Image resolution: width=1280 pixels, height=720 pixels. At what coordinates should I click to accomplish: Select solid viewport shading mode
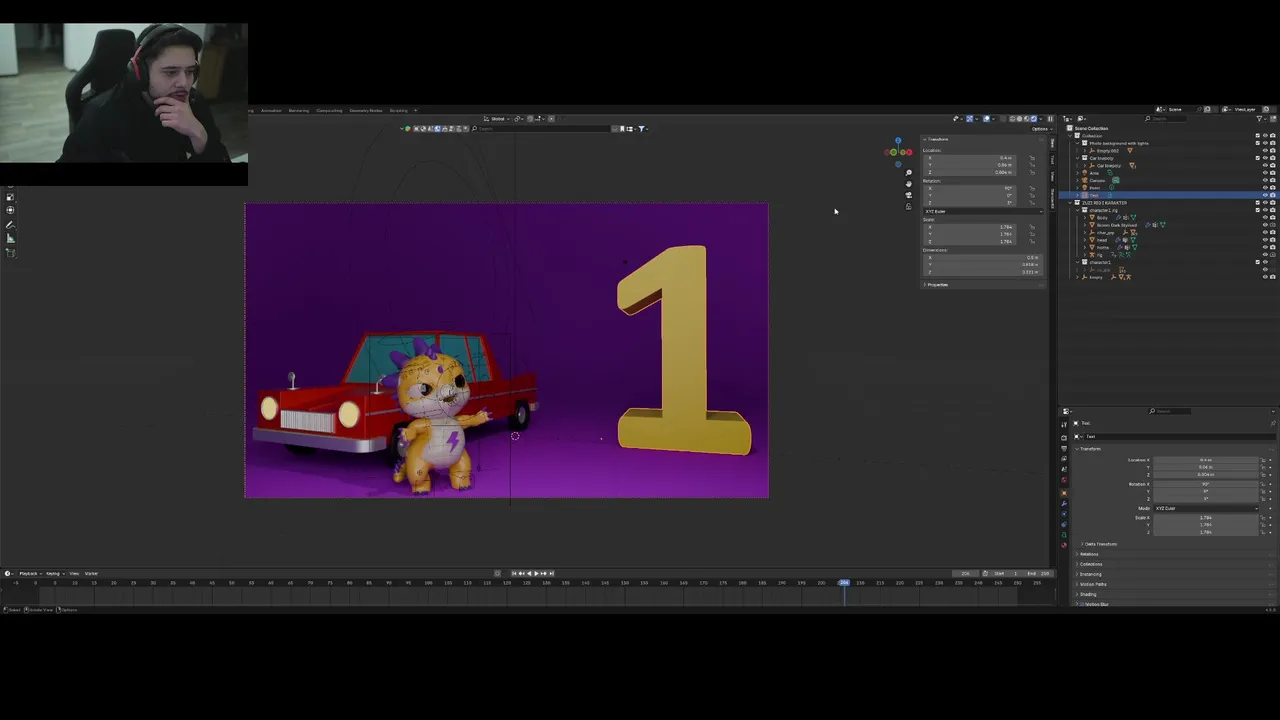(x=1019, y=119)
